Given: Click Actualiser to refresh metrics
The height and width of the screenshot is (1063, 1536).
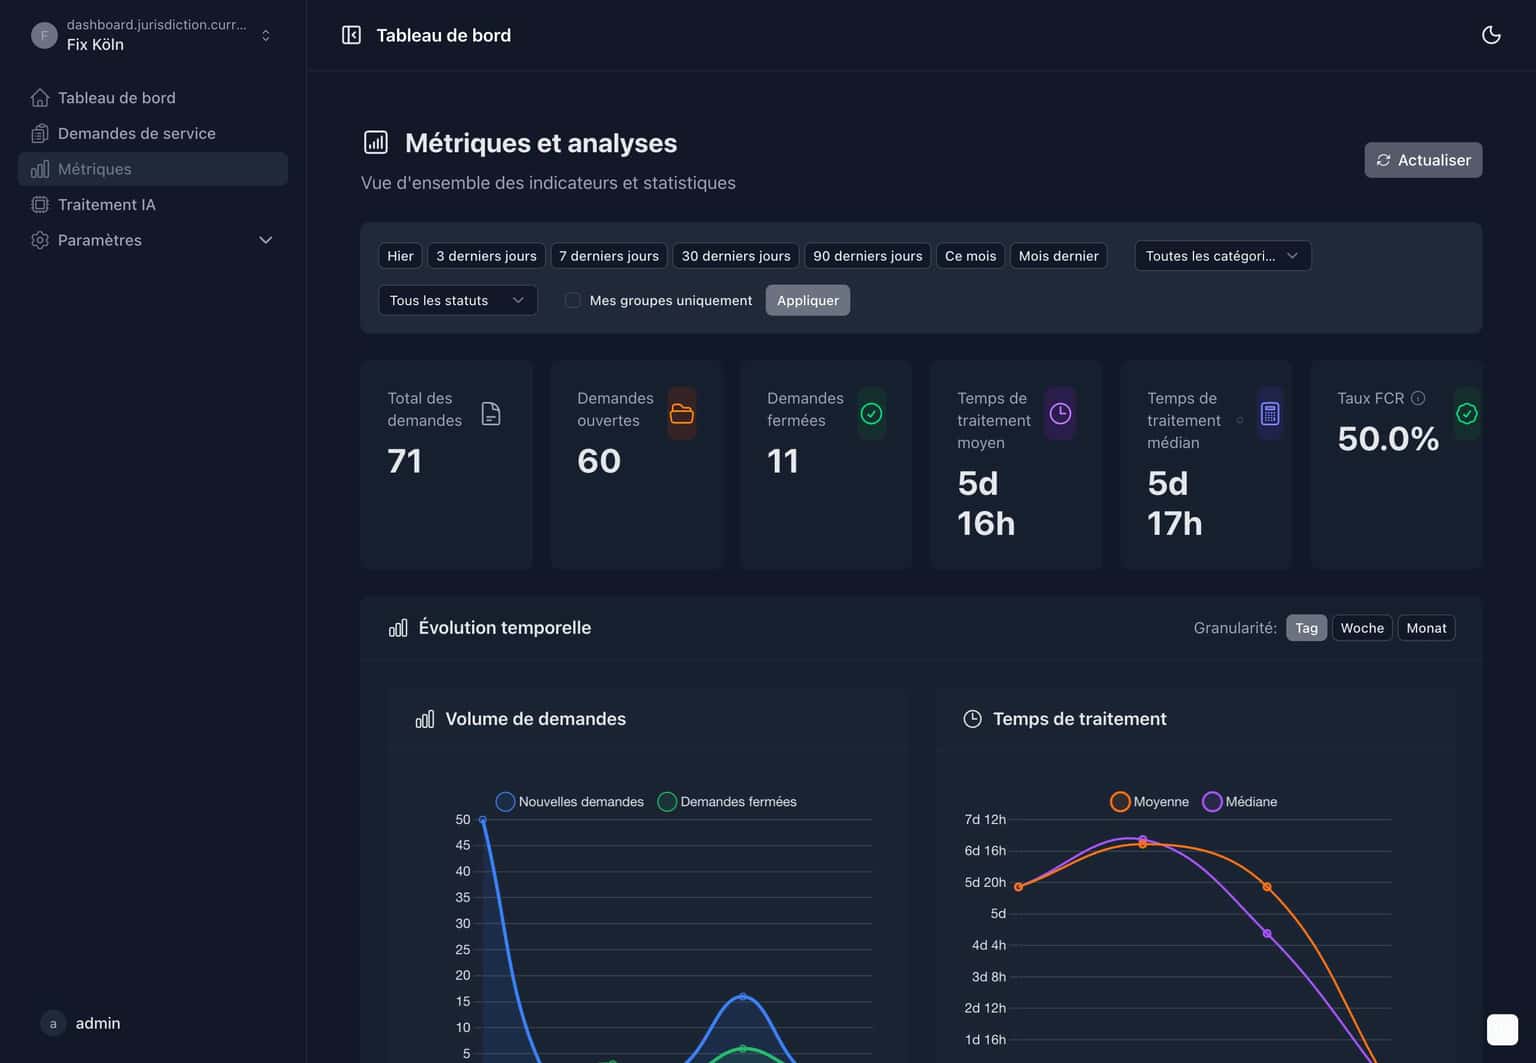Looking at the screenshot, I should click(x=1423, y=160).
